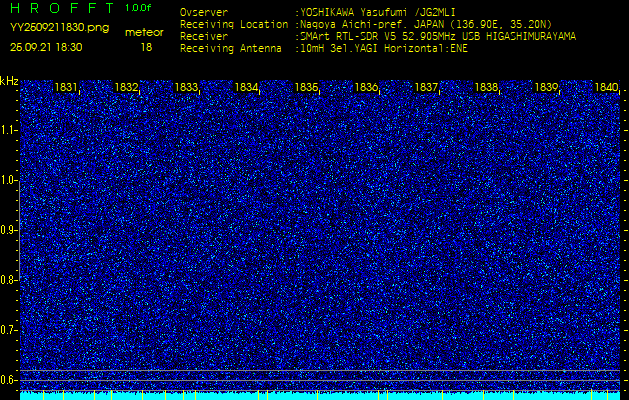Click the 1835 time marker
The height and width of the screenshot is (400, 629).
[306, 88]
